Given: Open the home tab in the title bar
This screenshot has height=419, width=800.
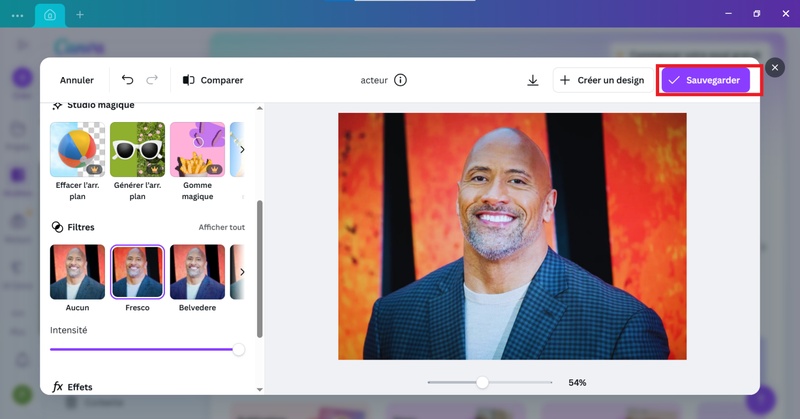Looking at the screenshot, I should click(50, 15).
